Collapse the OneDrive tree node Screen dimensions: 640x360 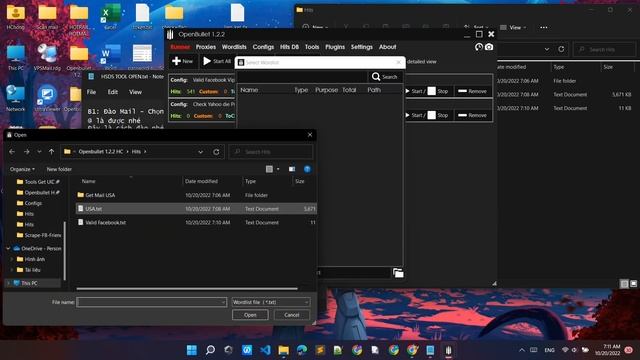click(x=8, y=248)
